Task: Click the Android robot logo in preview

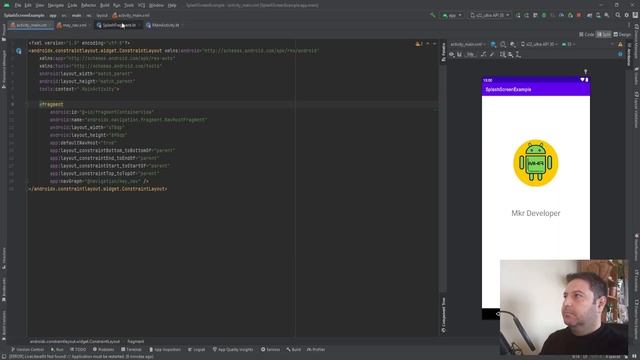Action: point(536,163)
